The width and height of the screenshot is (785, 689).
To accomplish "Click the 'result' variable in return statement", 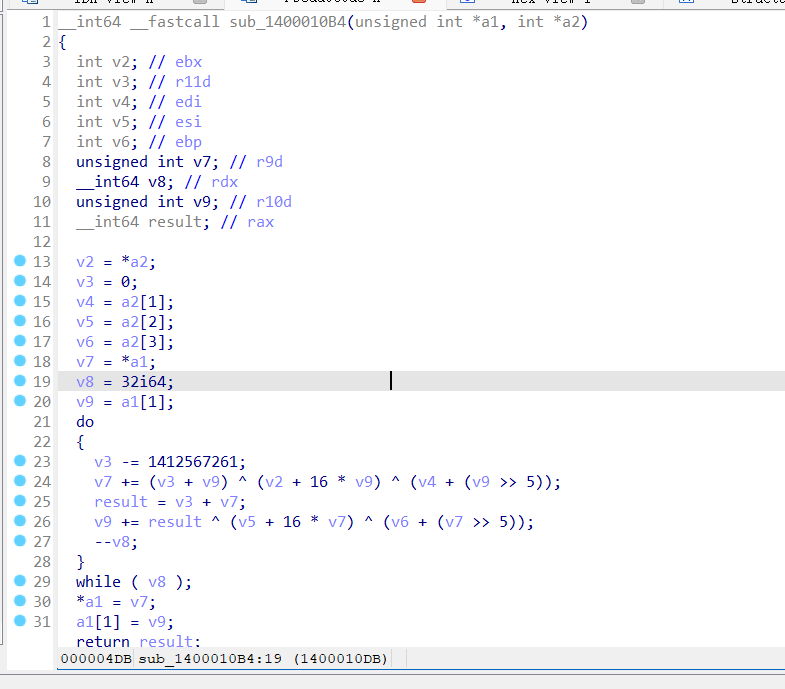I will tap(167, 641).
